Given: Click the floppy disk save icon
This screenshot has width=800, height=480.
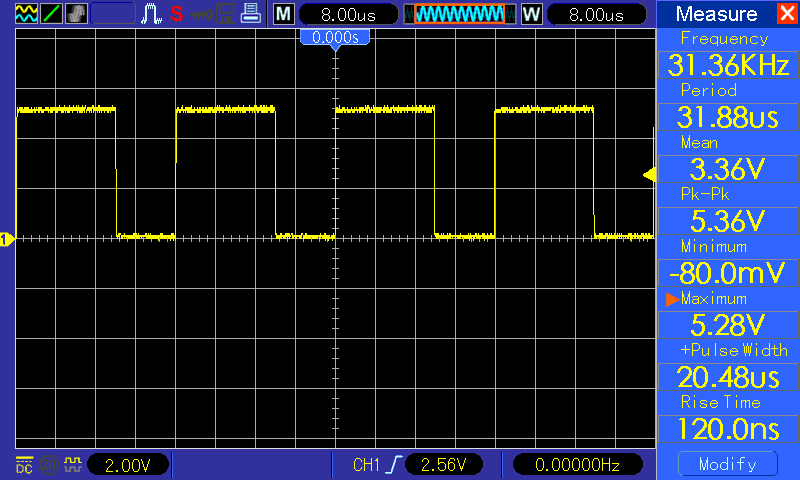Looking at the screenshot, I should (x=226, y=14).
